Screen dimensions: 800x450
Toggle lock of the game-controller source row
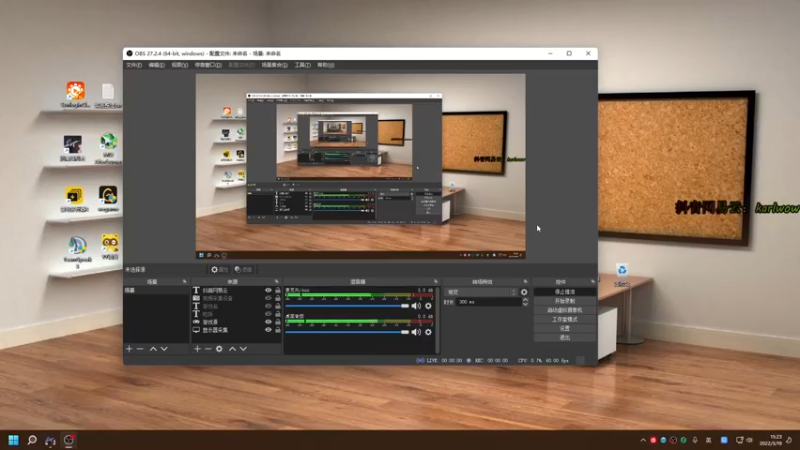click(x=278, y=322)
